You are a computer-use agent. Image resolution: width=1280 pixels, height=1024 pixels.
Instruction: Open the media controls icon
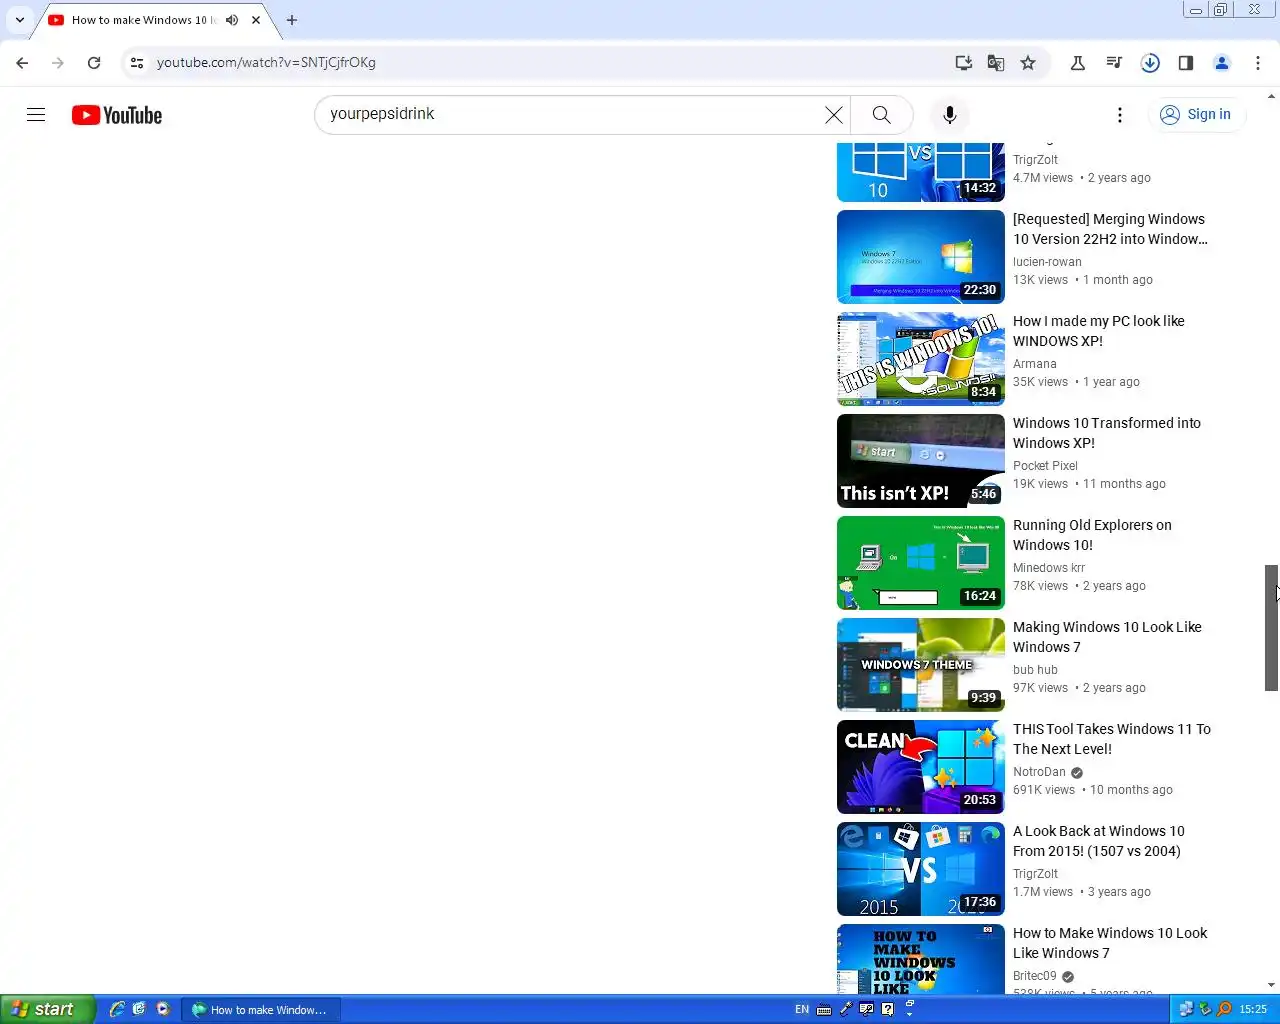click(x=1114, y=62)
